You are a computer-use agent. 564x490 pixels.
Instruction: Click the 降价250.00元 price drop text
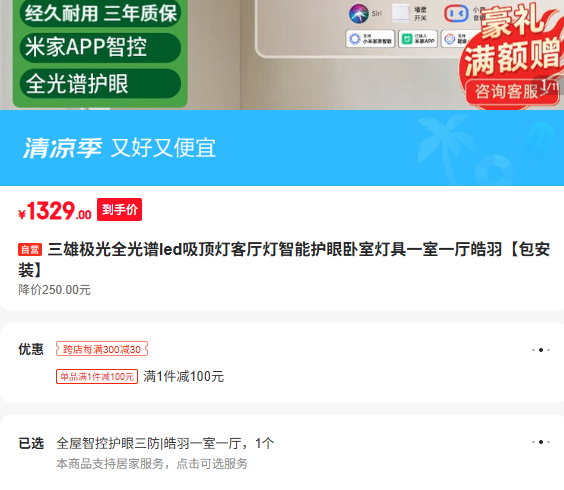[x=55, y=290]
